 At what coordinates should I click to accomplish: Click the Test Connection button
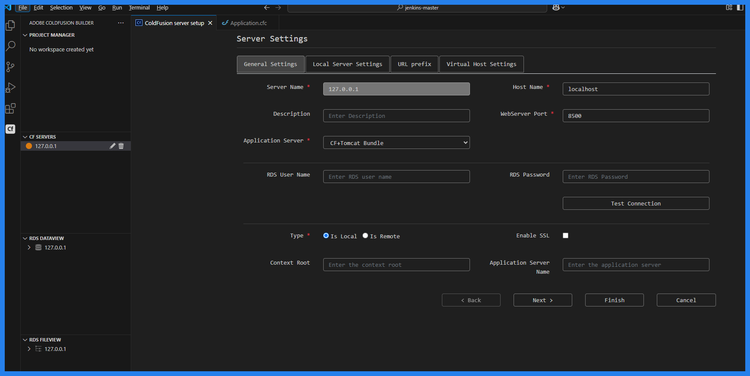click(x=636, y=203)
